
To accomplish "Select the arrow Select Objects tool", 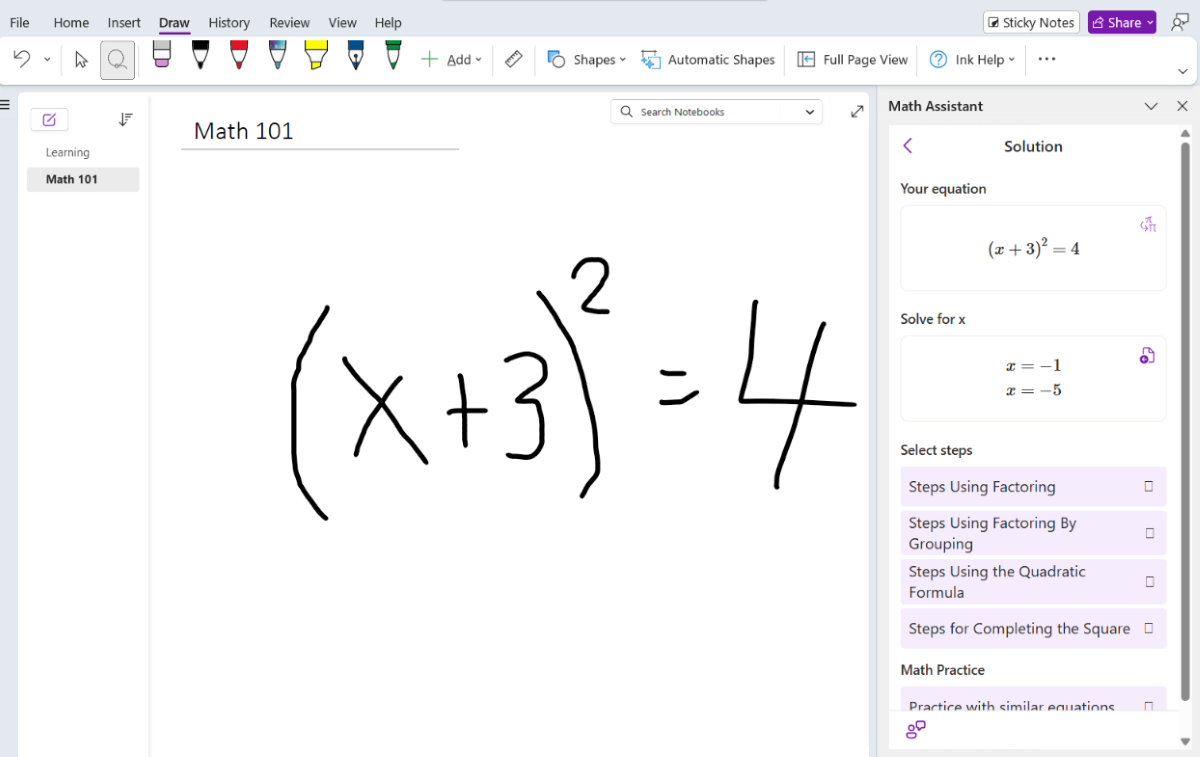I will pos(81,60).
